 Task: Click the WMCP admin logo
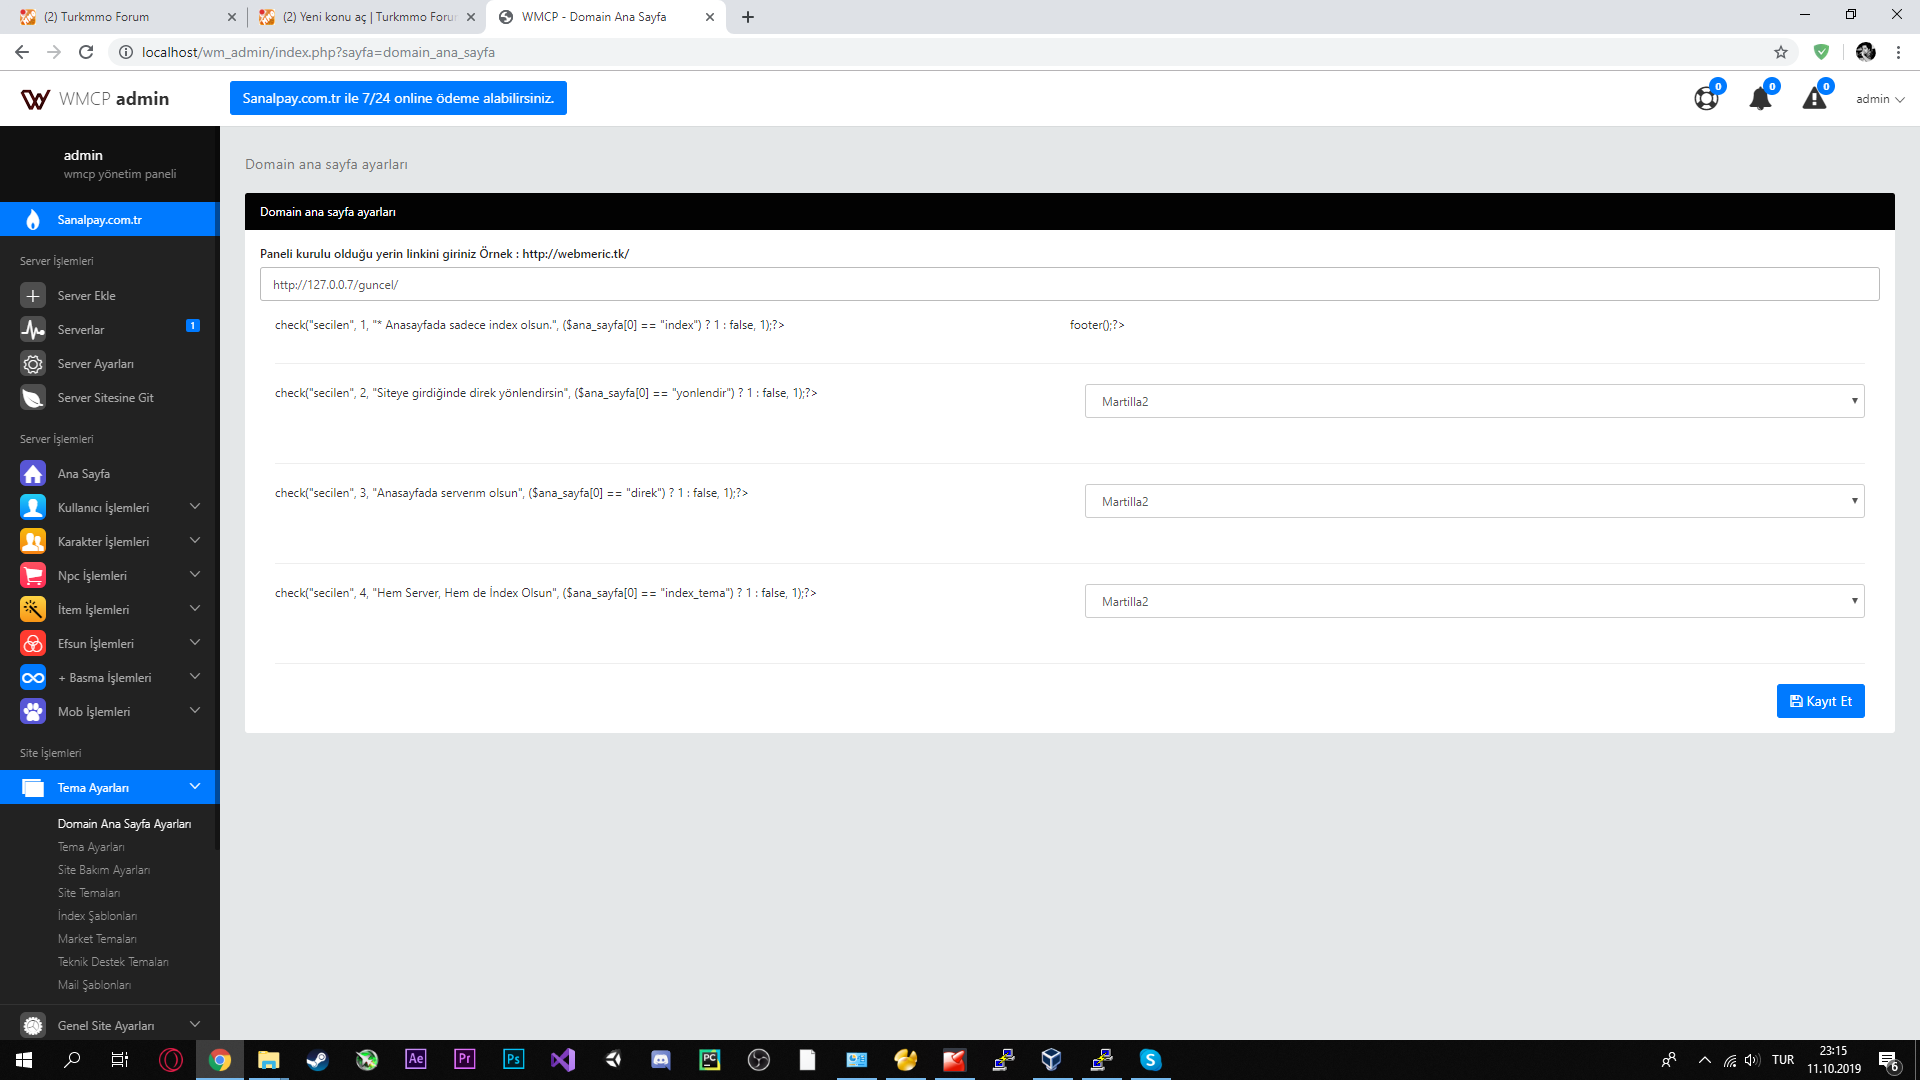click(95, 99)
